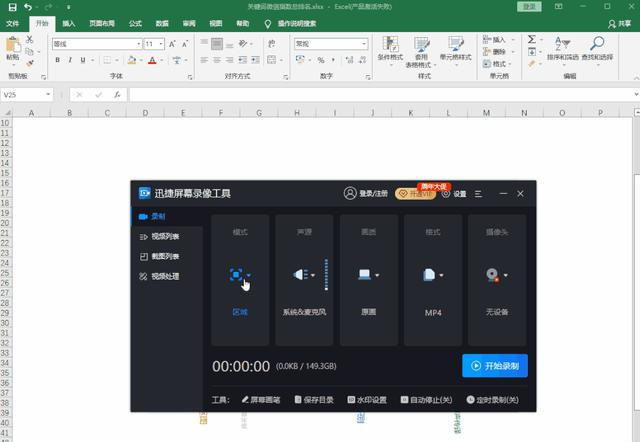
Task: Click the Share button in Excel
Action: click(x=620, y=24)
